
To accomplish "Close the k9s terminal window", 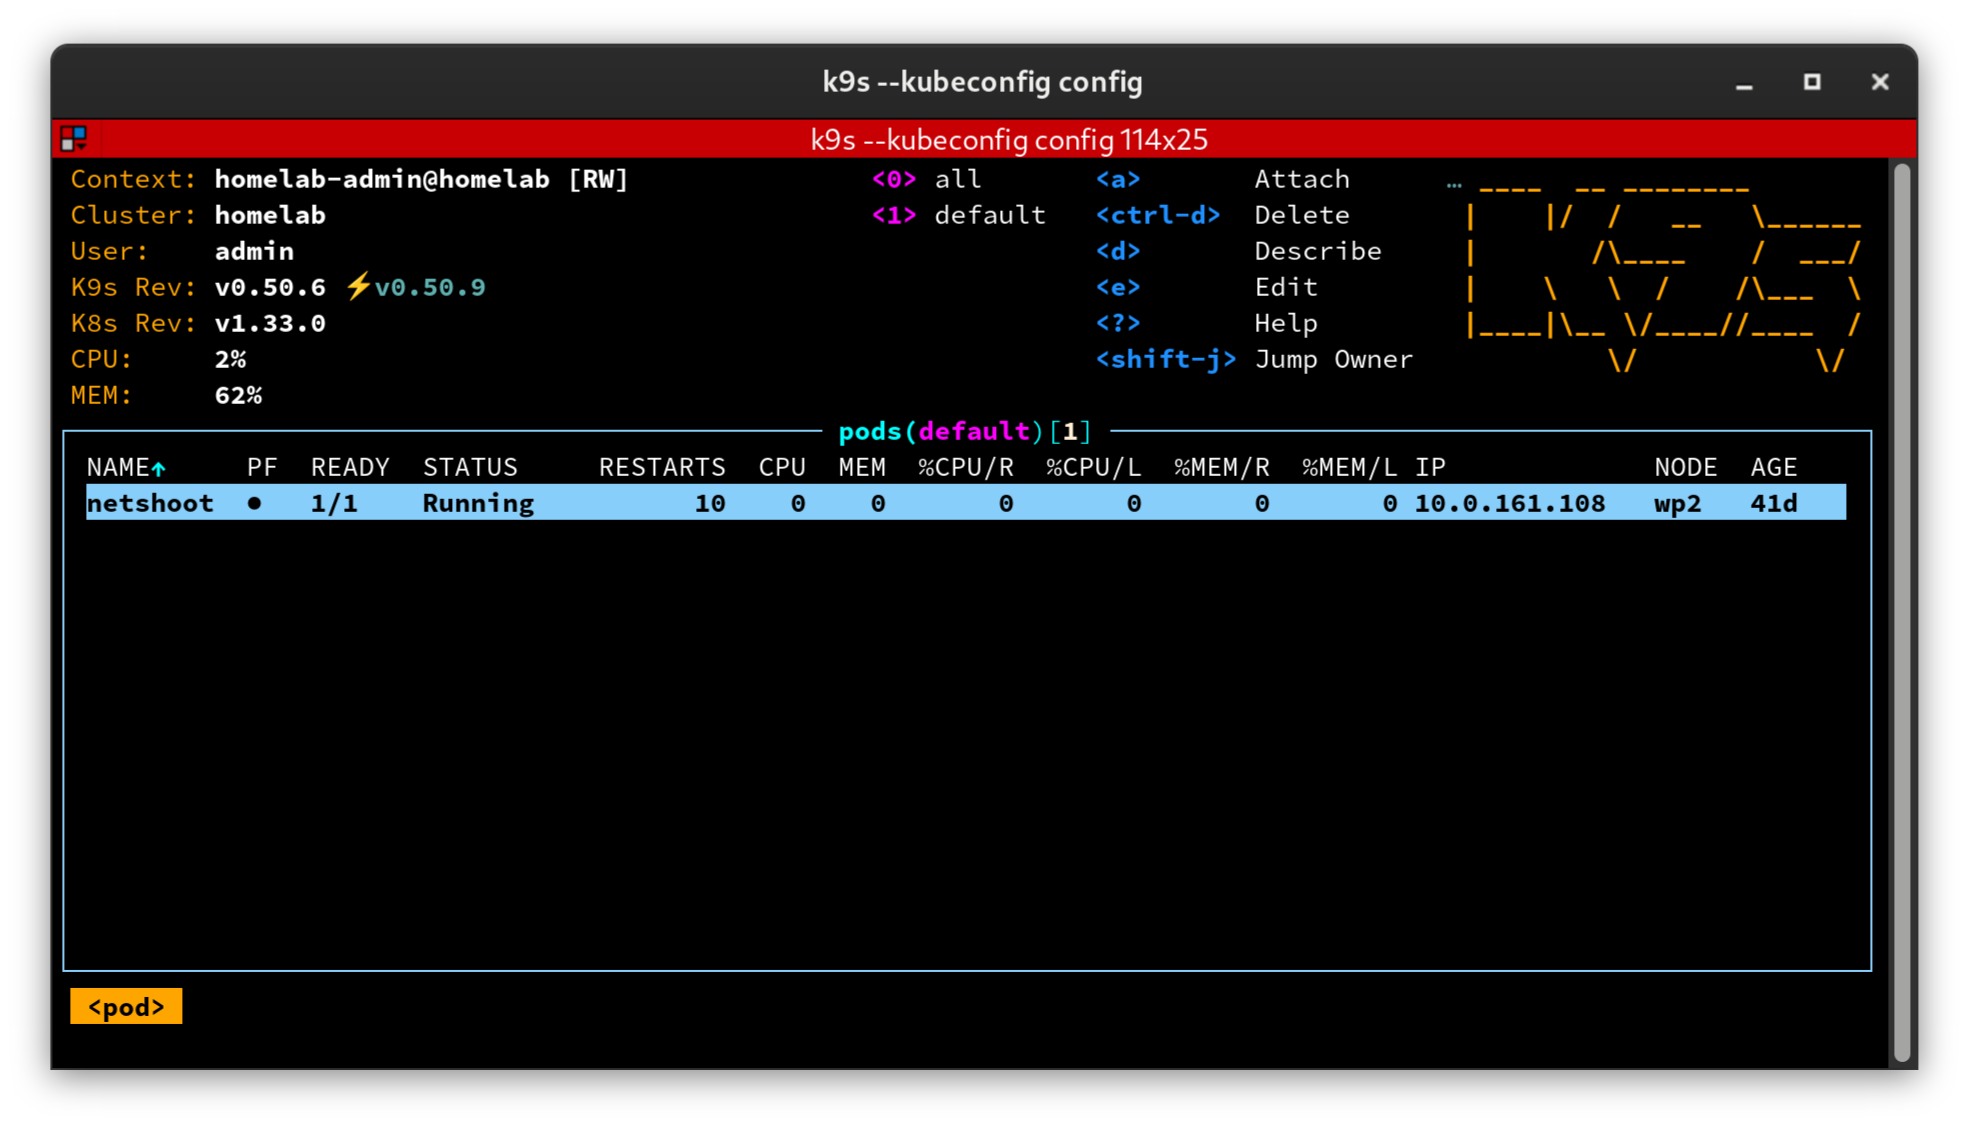I will [1880, 82].
